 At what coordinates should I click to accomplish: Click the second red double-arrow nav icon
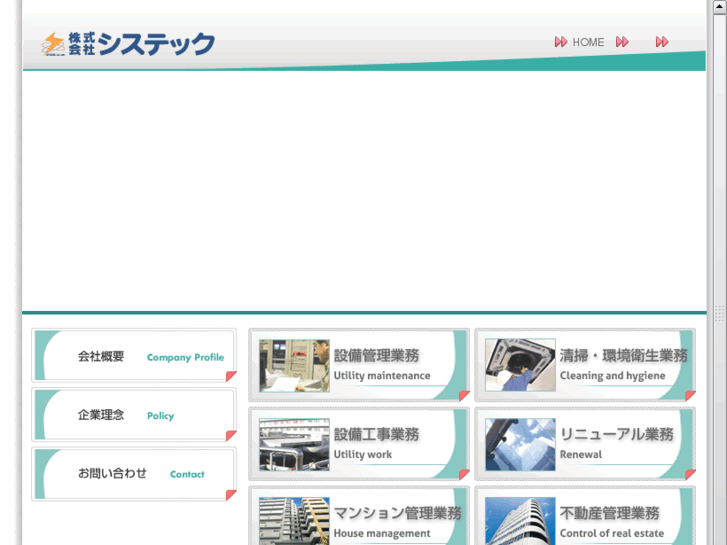click(622, 42)
